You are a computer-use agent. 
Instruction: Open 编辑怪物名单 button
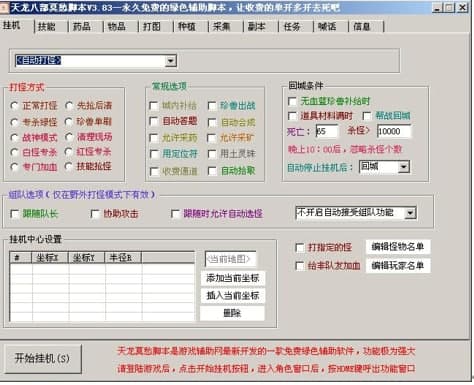[x=398, y=247]
